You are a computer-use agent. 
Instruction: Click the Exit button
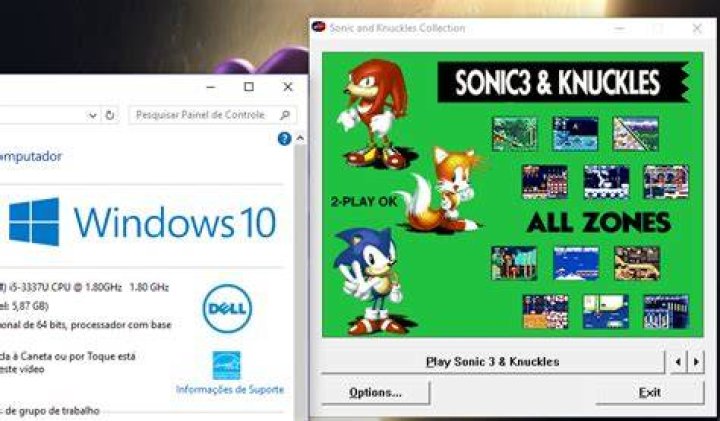pyautogui.click(x=650, y=393)
